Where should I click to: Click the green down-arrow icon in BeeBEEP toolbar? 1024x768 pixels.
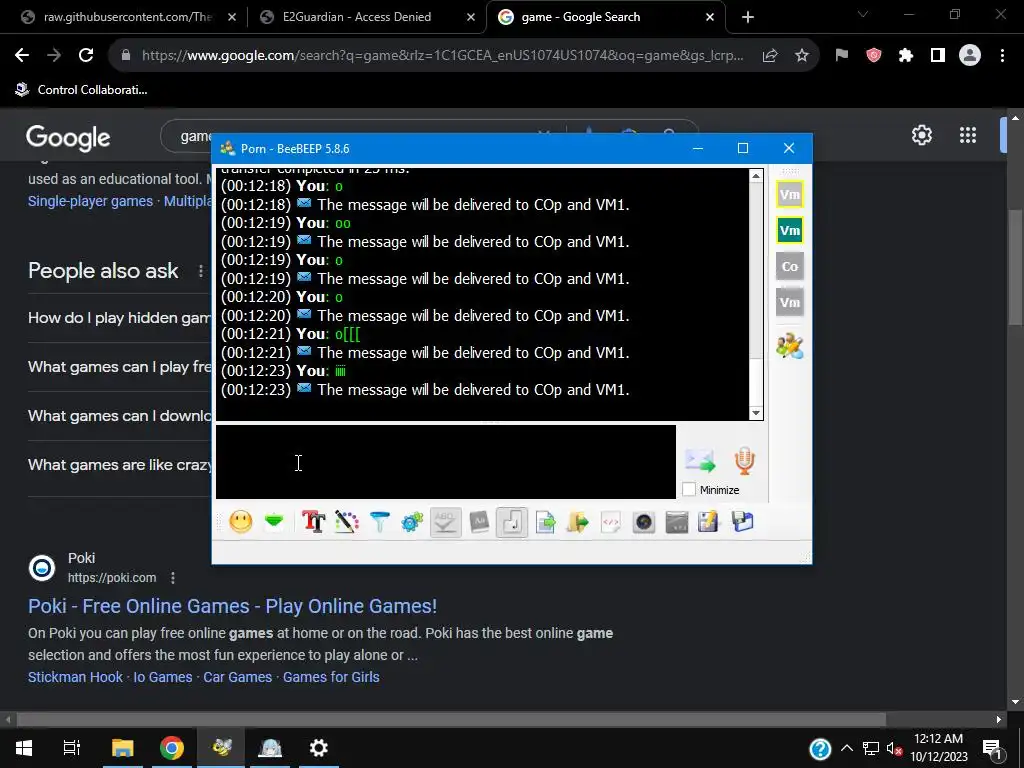(x=274, y=522)
